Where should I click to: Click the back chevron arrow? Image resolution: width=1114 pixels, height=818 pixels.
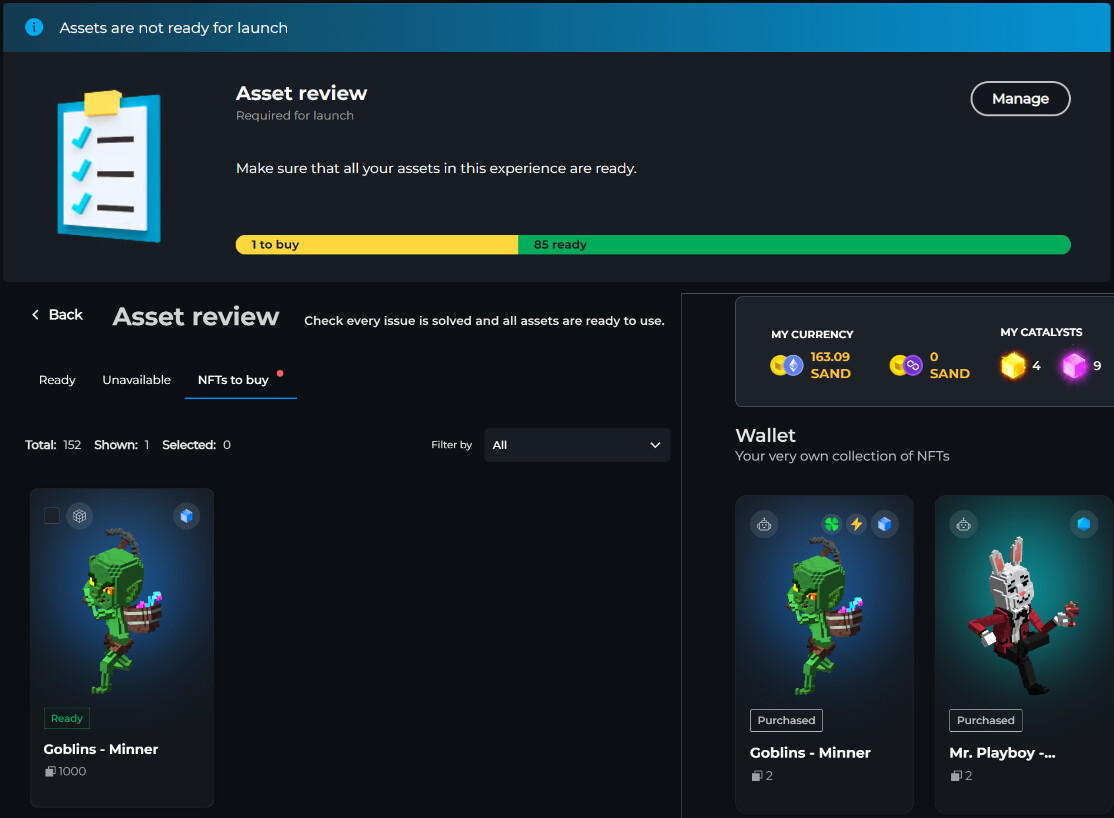(x=35, y=314)
